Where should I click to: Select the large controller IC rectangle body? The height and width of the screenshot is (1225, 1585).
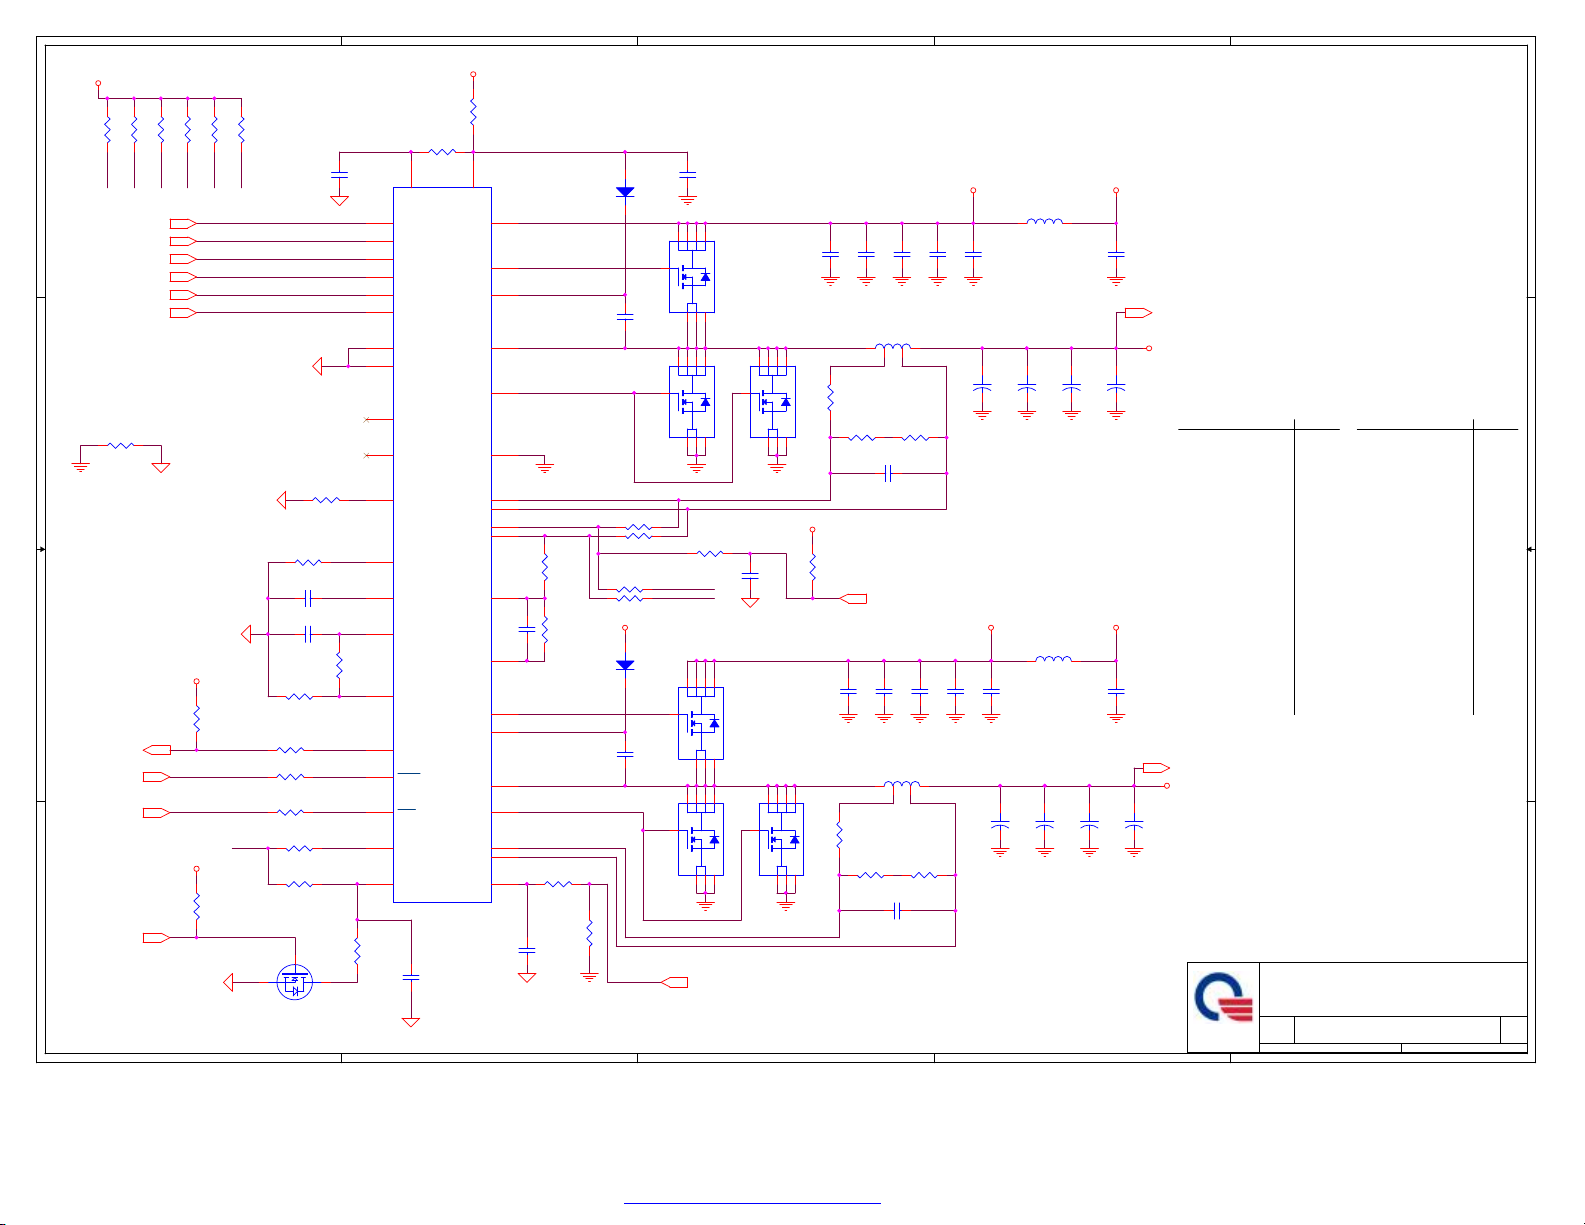pos(442,545)
